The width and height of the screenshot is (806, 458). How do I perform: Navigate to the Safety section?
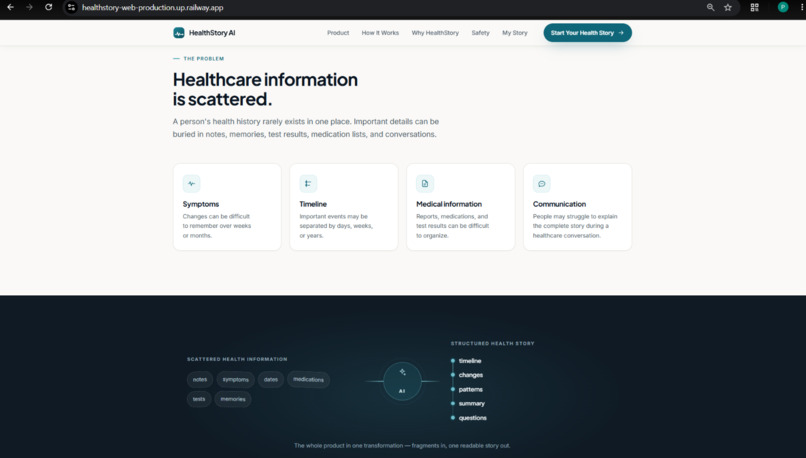pyautogui.click(x=481, y=33)
